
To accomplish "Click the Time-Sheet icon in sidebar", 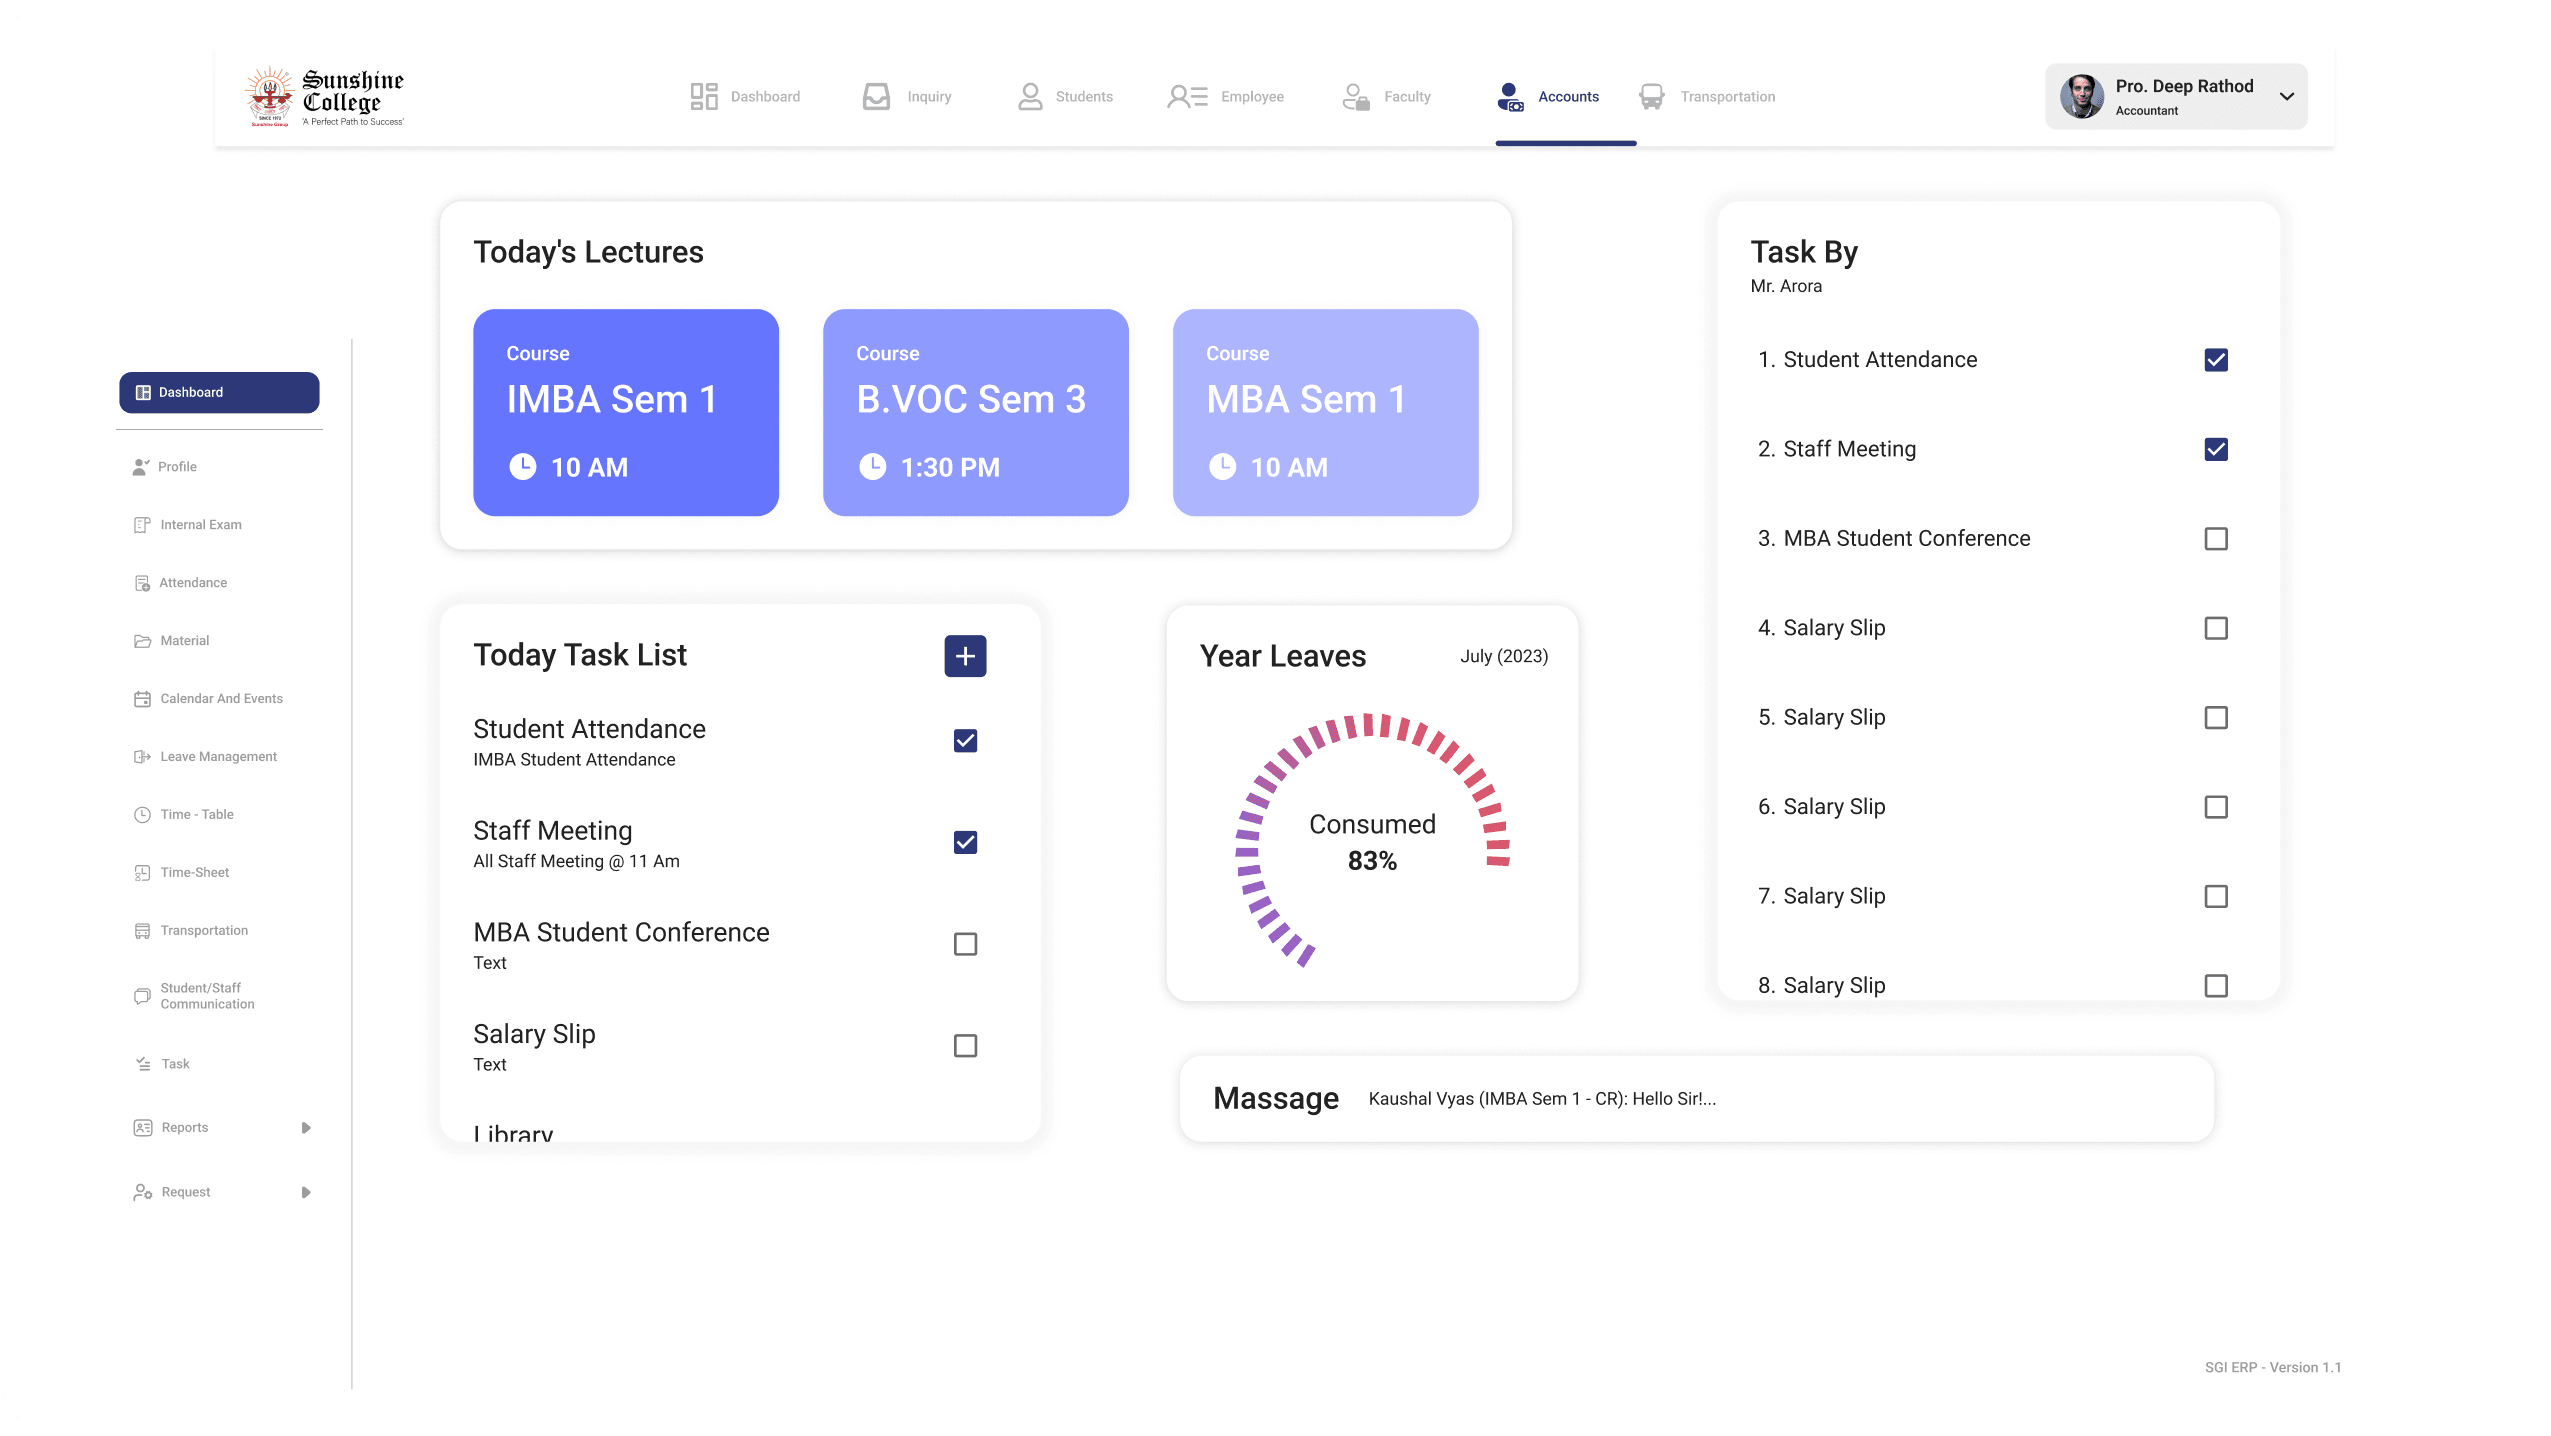I will [142, 873].
